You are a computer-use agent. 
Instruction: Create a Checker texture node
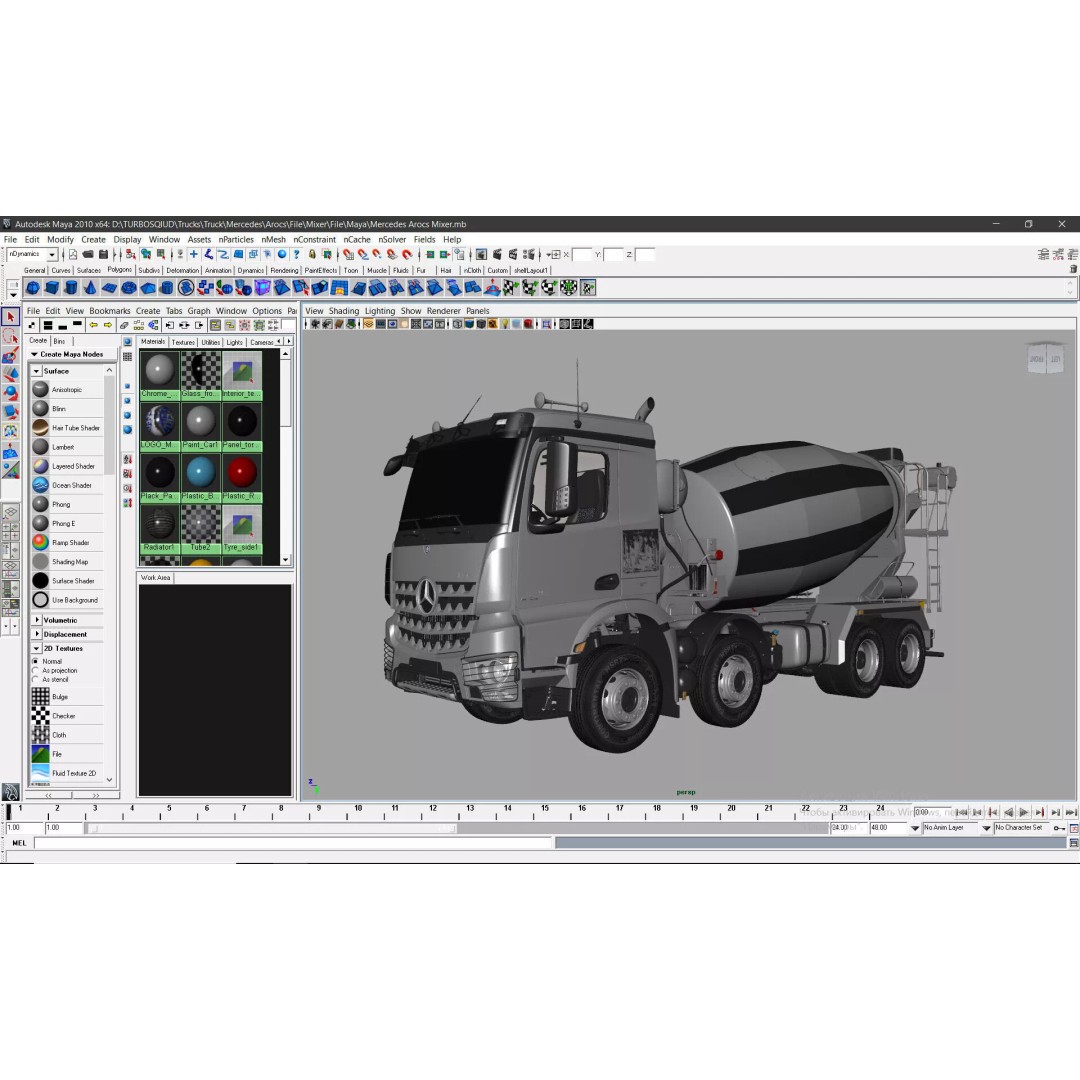[x=68, y=716]
